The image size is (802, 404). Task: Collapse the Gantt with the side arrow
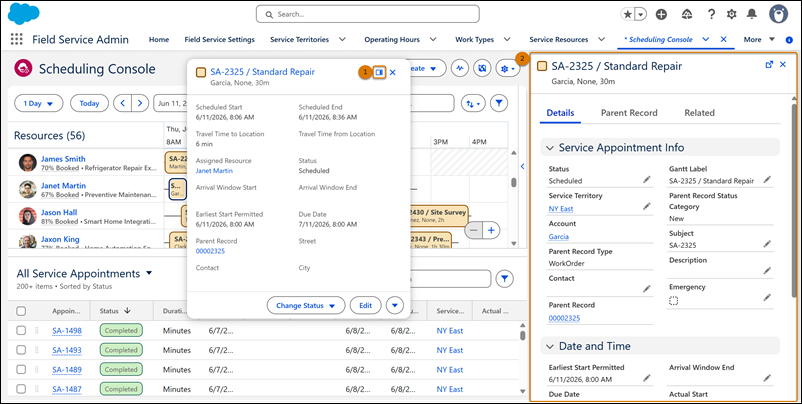pyautogui.click(x=522, y=166)
